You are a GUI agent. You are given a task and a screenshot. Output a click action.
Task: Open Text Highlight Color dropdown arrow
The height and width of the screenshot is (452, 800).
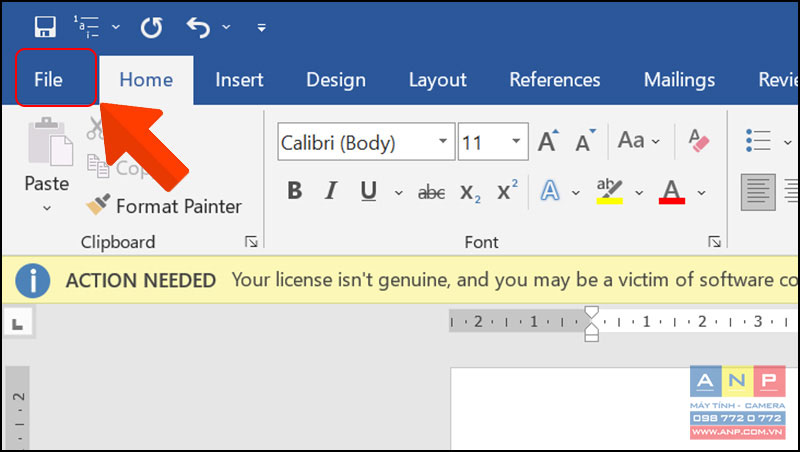[x=639, y=193]
